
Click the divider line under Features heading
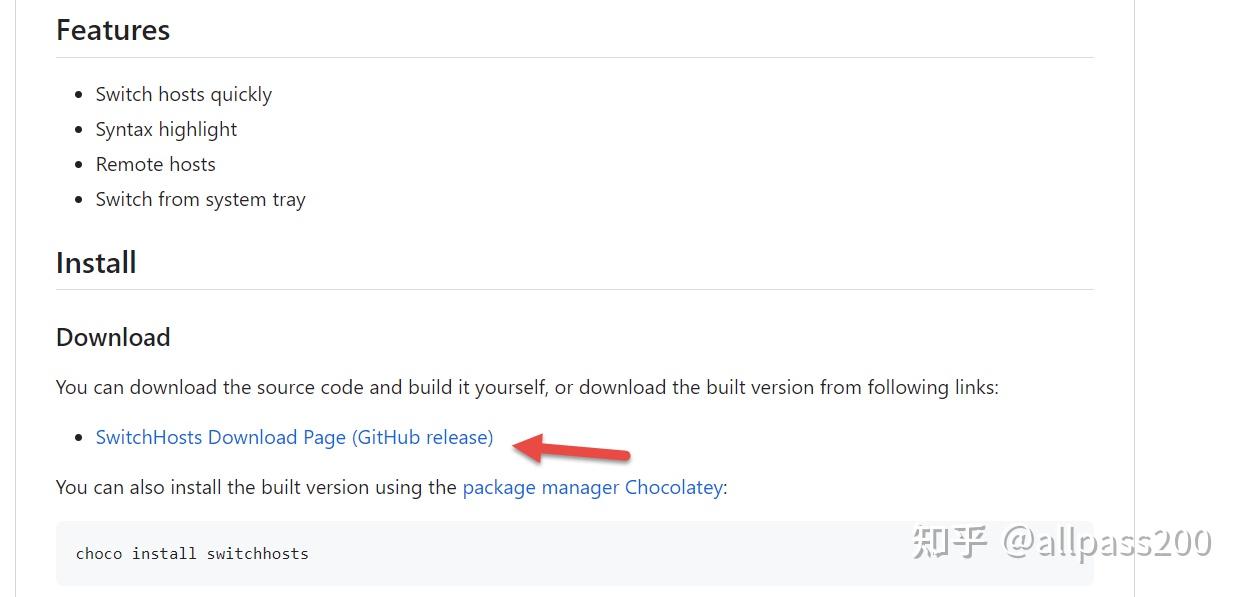(575, 57)
